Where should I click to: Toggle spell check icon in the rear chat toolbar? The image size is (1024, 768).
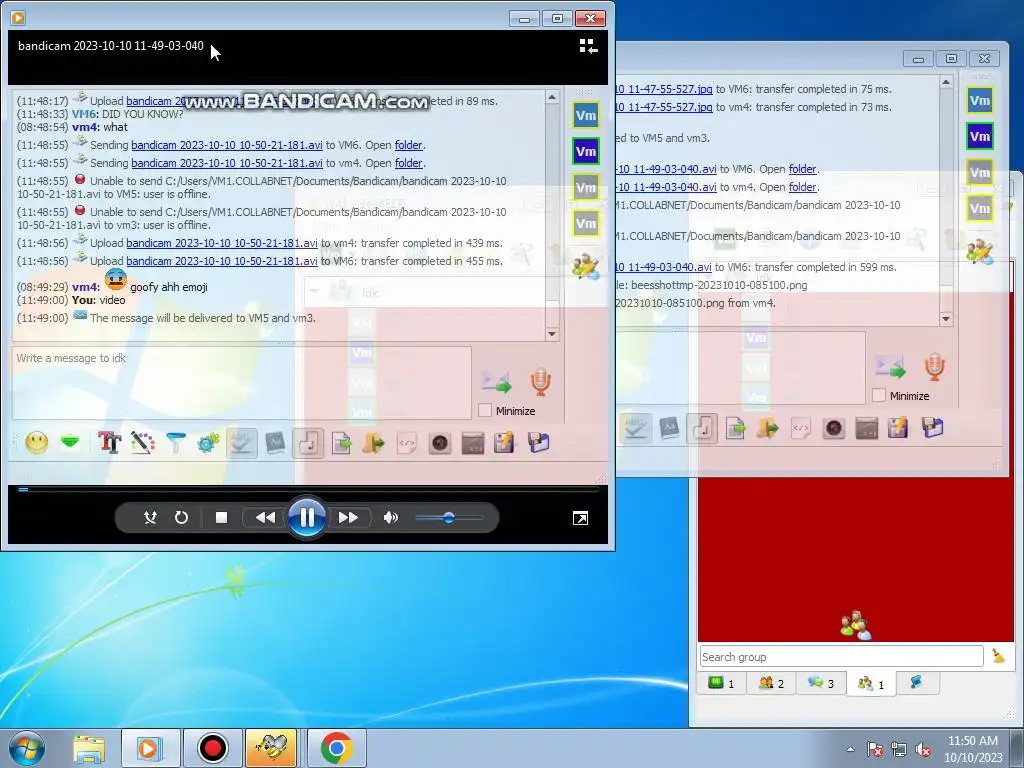click(x=635, y=428)
